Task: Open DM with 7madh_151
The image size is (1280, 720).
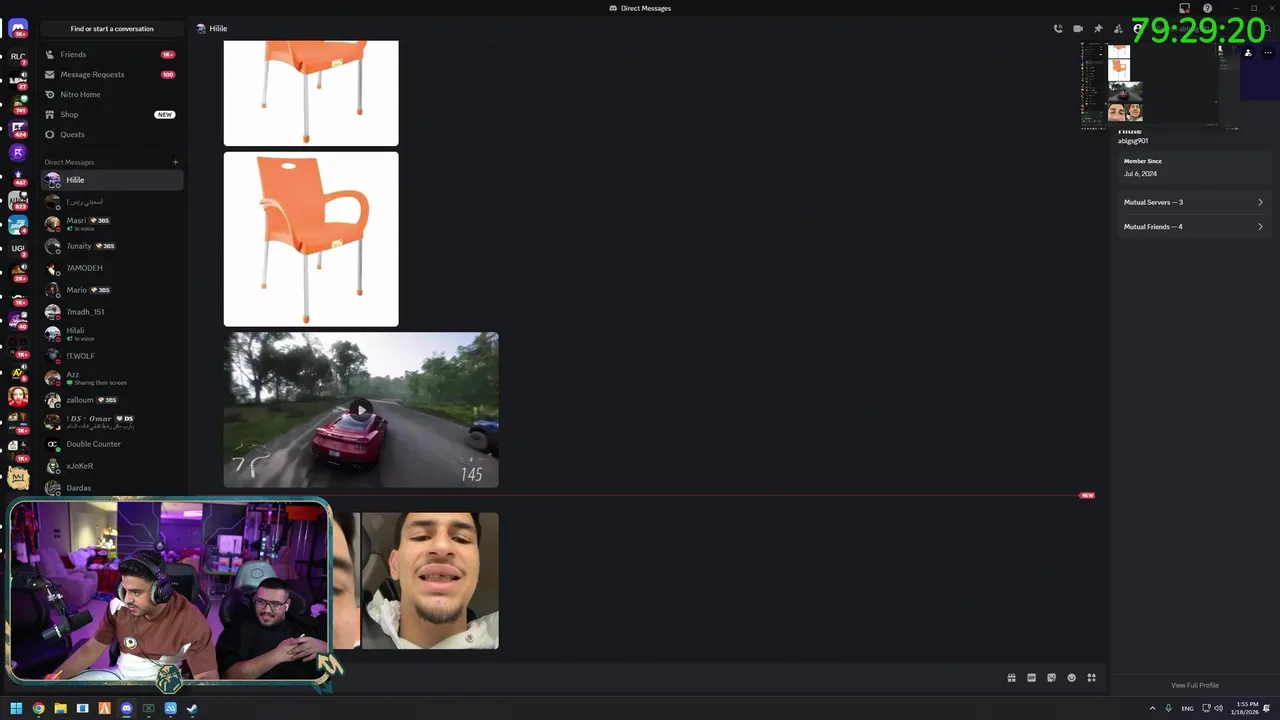Action: click(112, 312)
